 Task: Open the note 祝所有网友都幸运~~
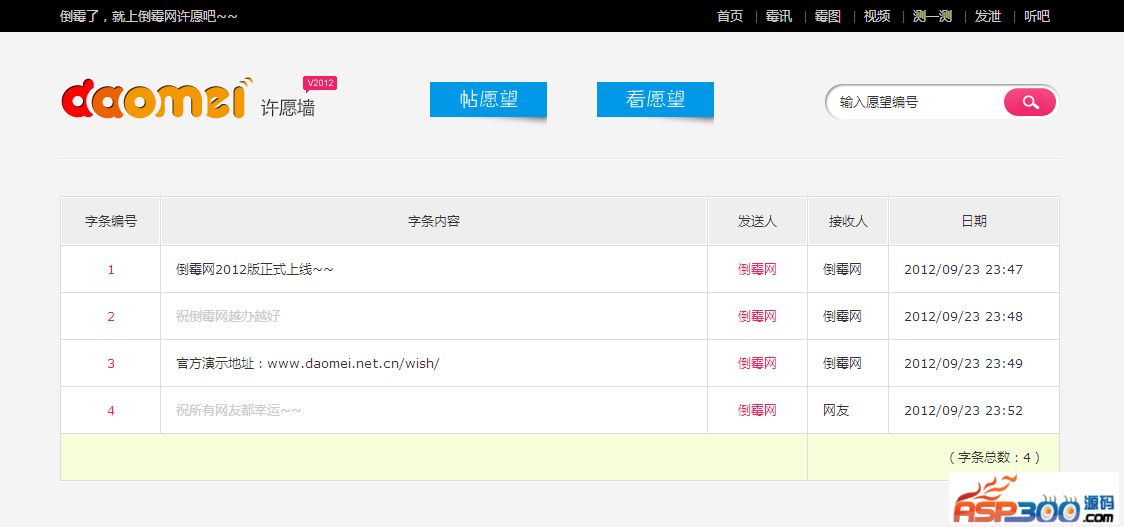pyautogui.click(x=239, y=411)
